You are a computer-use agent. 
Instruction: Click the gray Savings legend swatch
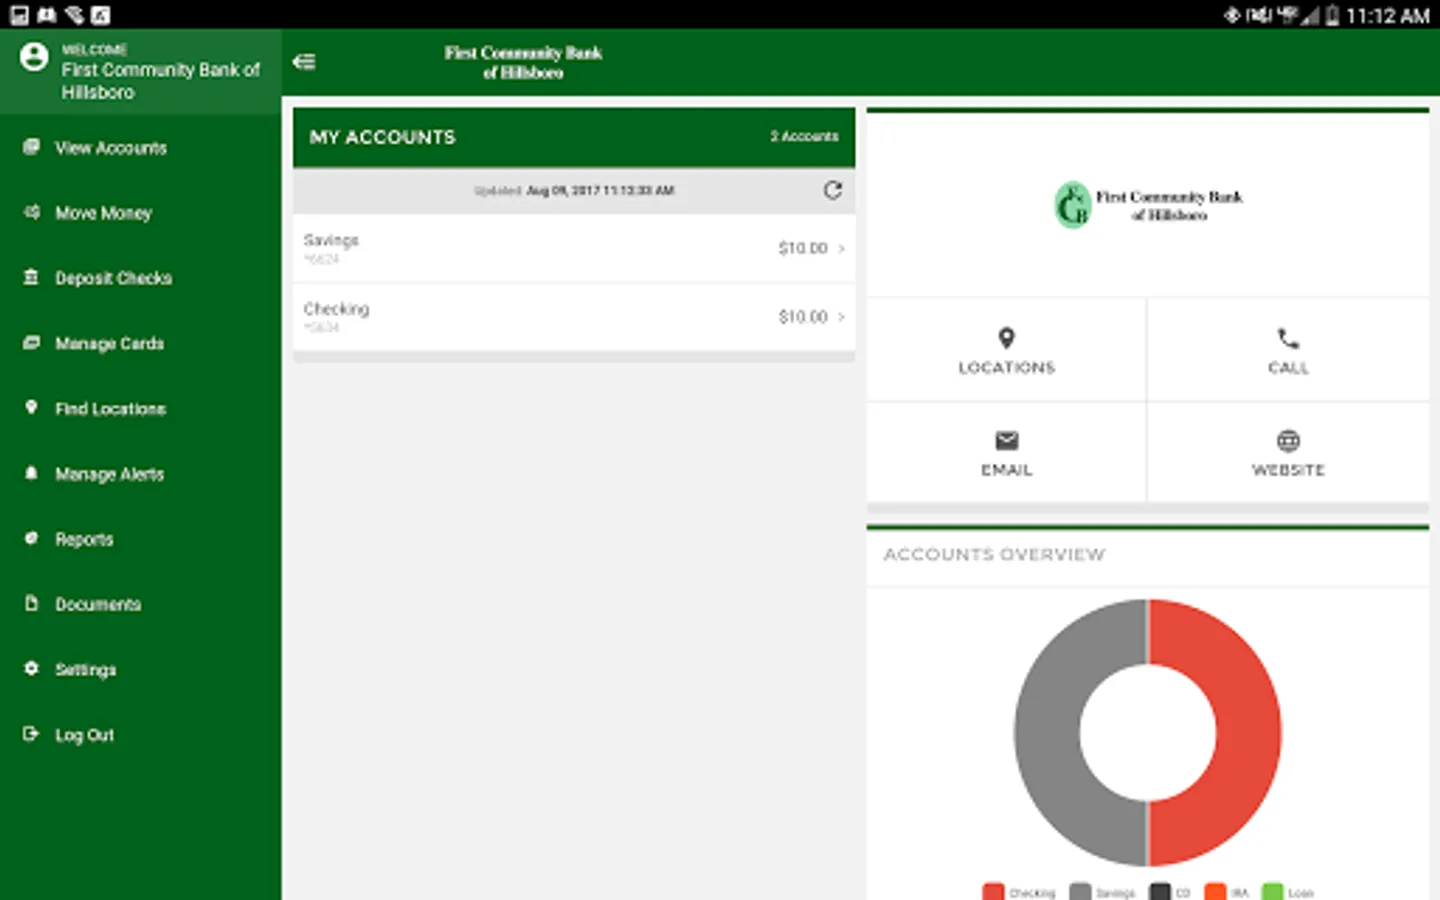1080,892
